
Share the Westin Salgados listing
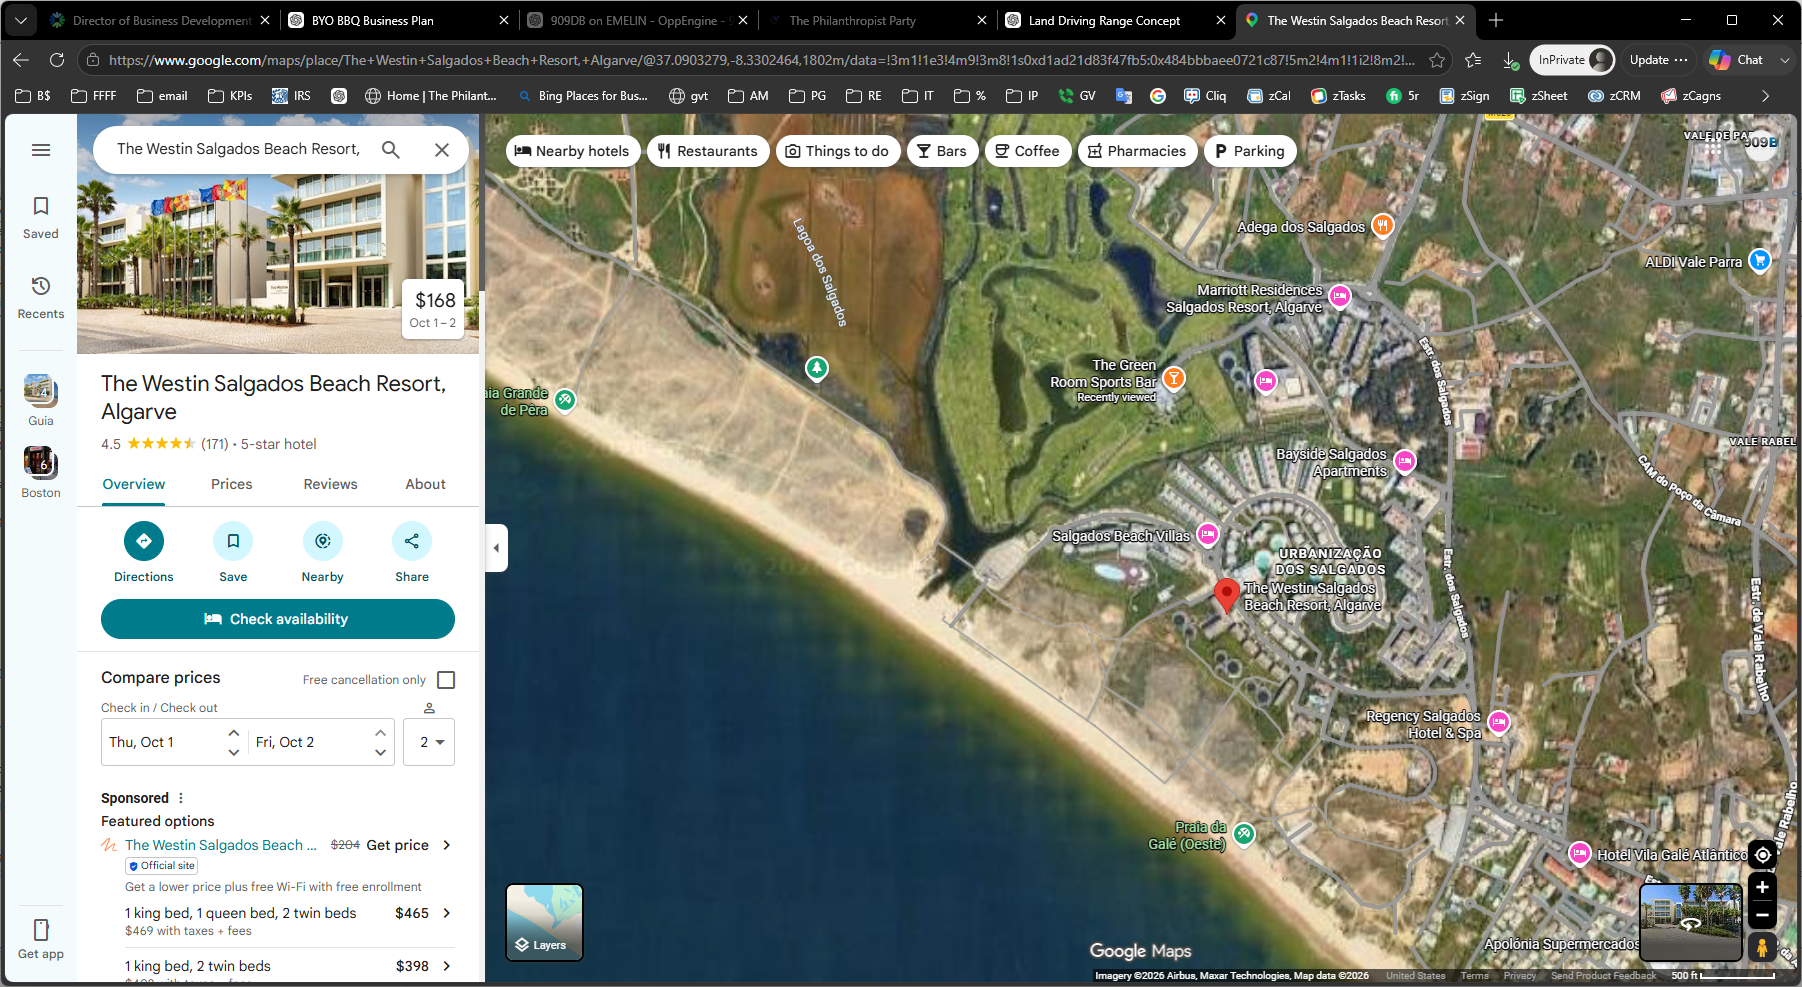pyautogui.click(x=412, y=541)
